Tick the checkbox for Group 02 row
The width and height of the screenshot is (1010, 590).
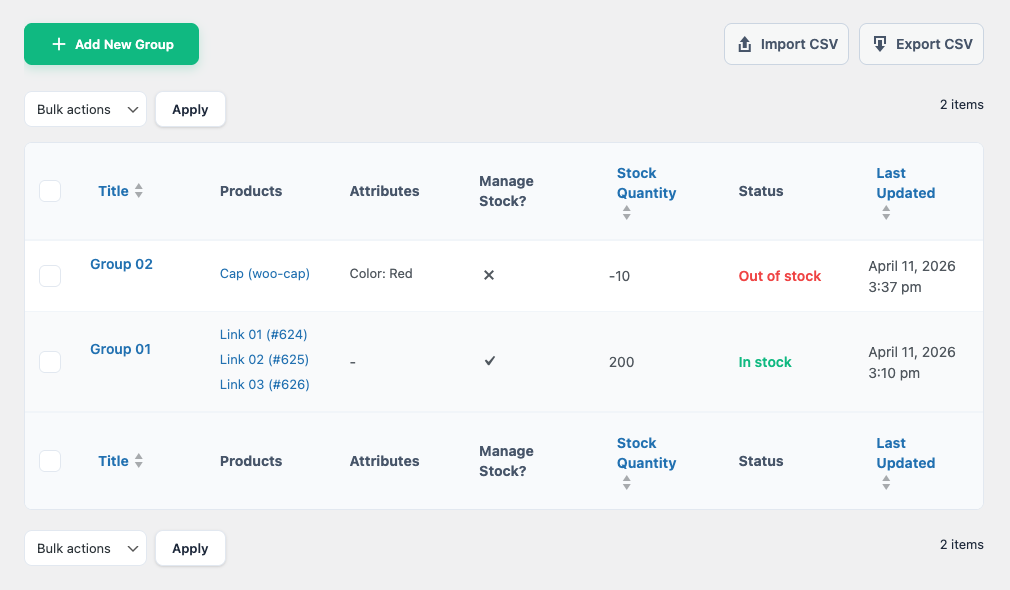point(50,276)
